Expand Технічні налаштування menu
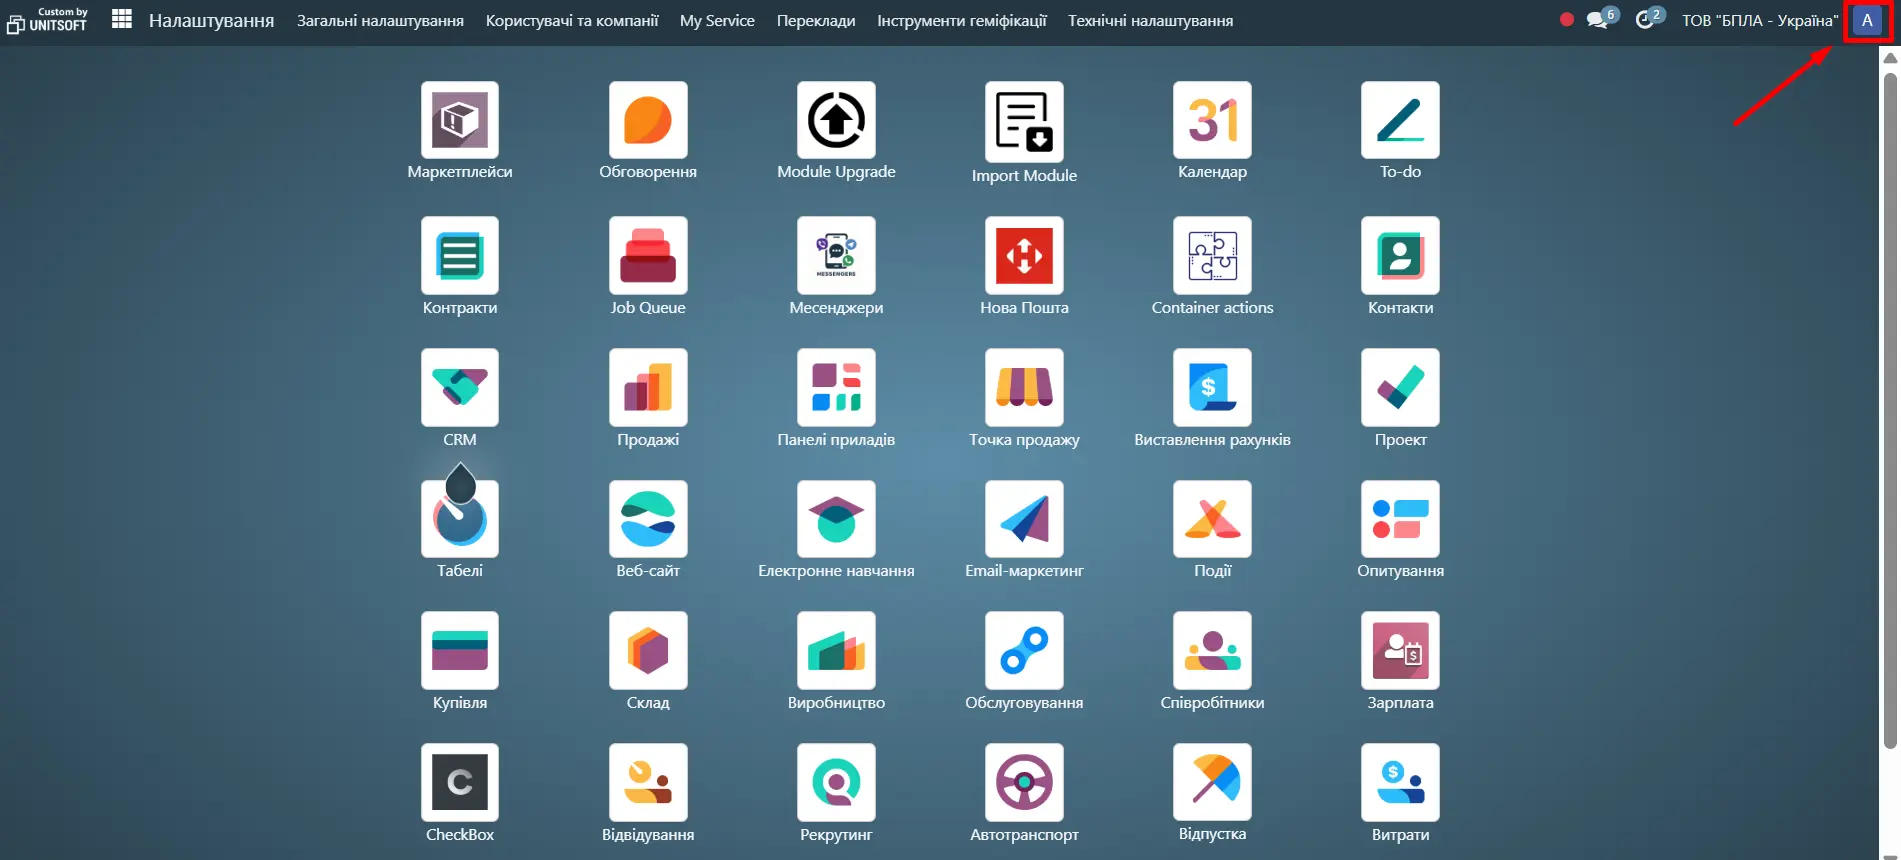The height and width of the screenshot is (860, 1901). tap(1150, 20)
